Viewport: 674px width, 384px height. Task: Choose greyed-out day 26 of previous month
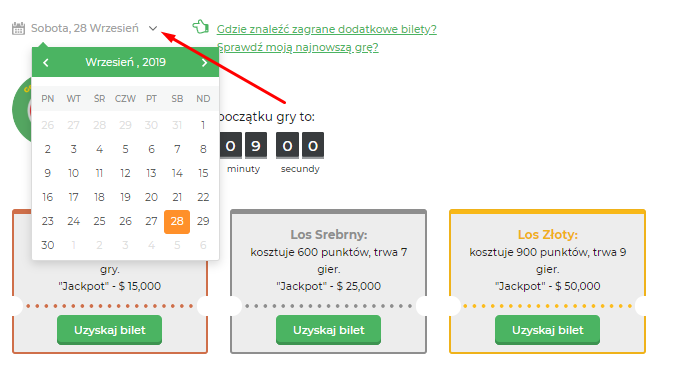48,126
